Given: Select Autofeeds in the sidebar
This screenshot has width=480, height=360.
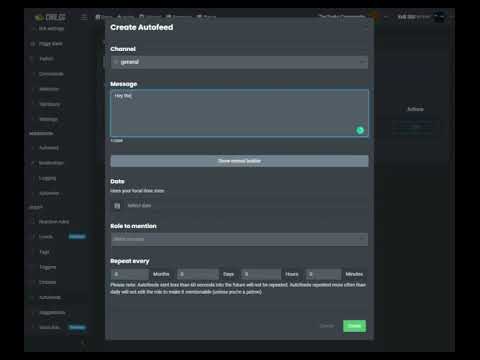Looking at the screenshot, I should click(50, 297).
